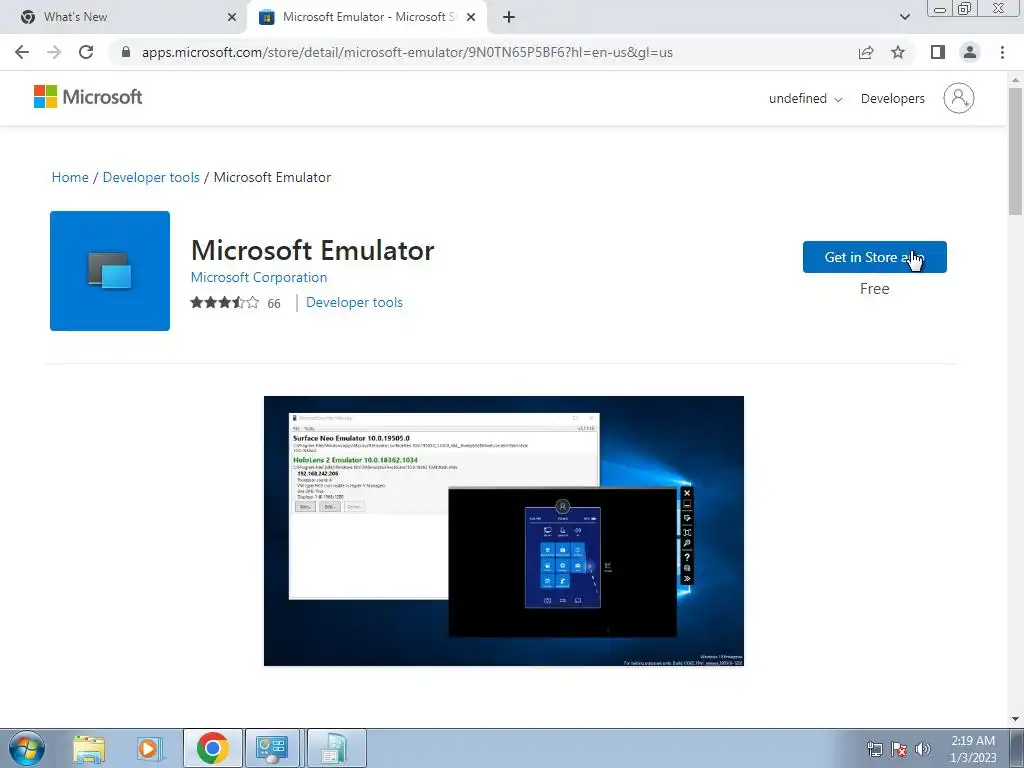The image size is (1024, 768).
Task: Open Developer tools category link beside rating
Action: click(354, 302)
